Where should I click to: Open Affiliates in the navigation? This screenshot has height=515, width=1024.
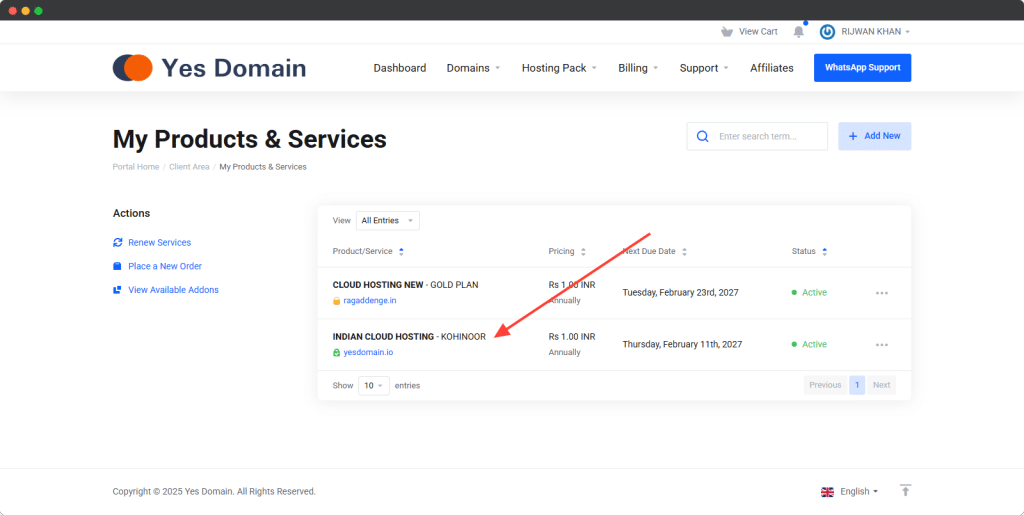[772, 68]
